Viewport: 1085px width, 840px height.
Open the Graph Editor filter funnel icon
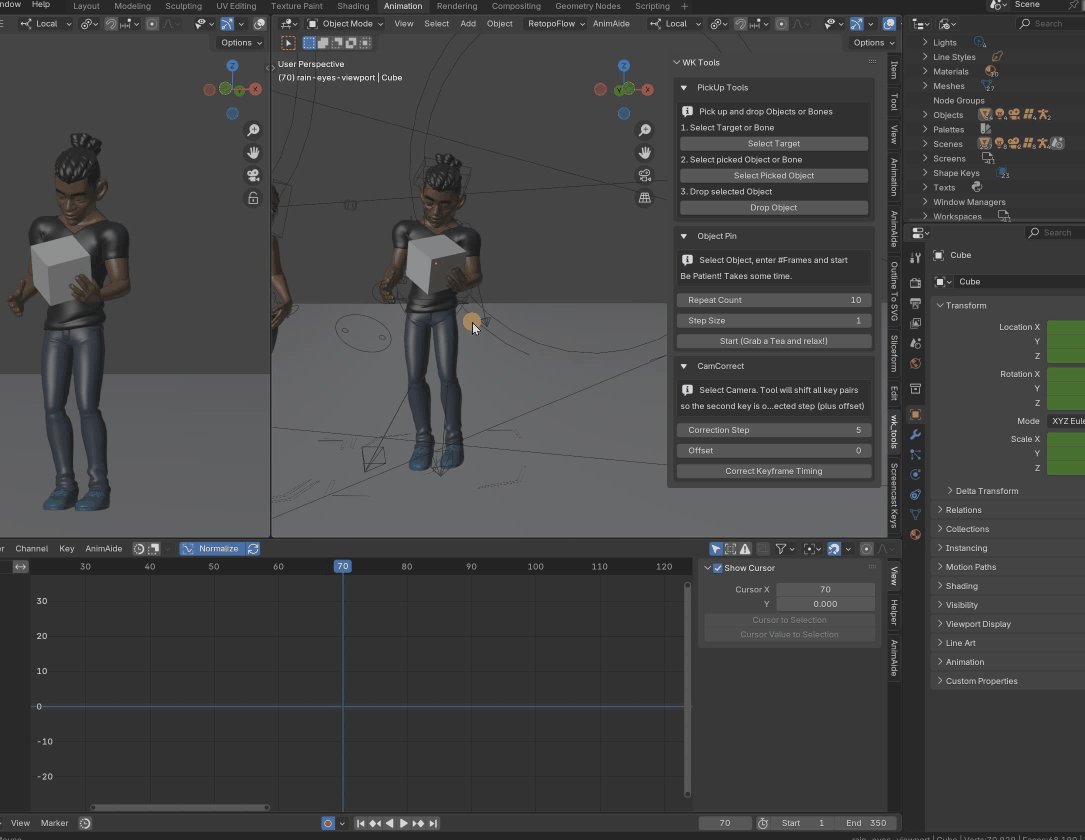coord(780,548)
